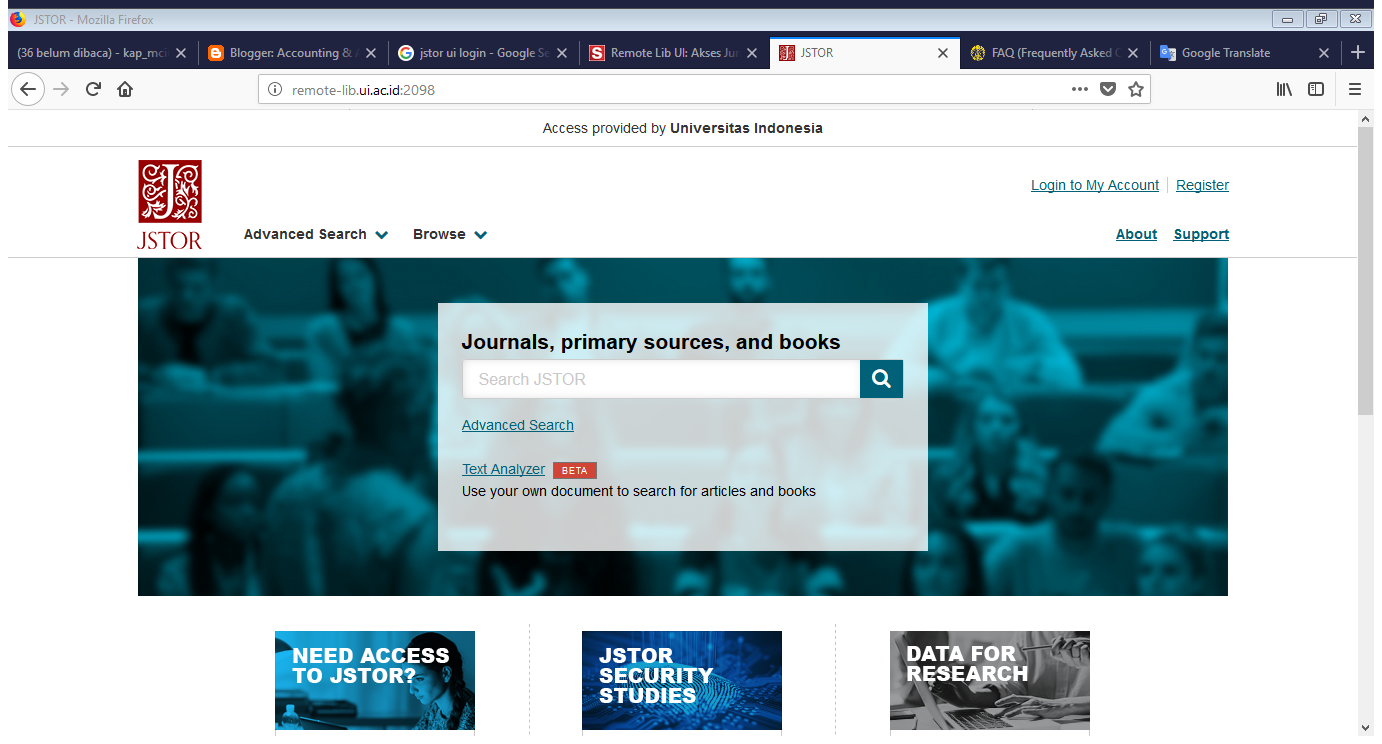Click the JSTOR search magnifier button
This screenshot has height=744, width=1382.
pyautogui.click(x=881, y=379)
